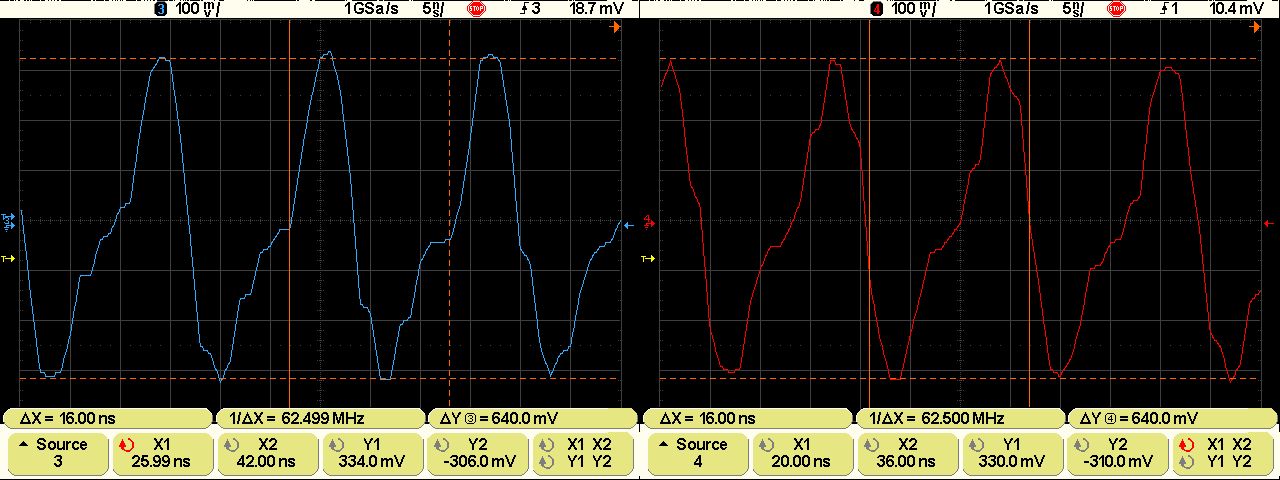Screen dimensions: 1280x480
Task: Select the X1 20.00 ns cursor softkey
Action: click(x=802, y=453)
